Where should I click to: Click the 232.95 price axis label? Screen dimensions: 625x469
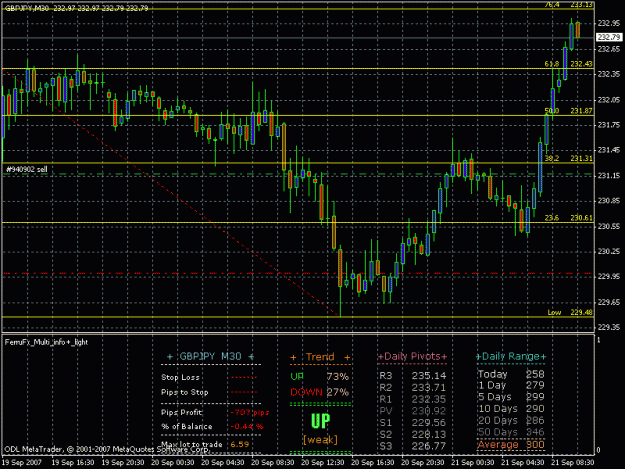point(609,24)
